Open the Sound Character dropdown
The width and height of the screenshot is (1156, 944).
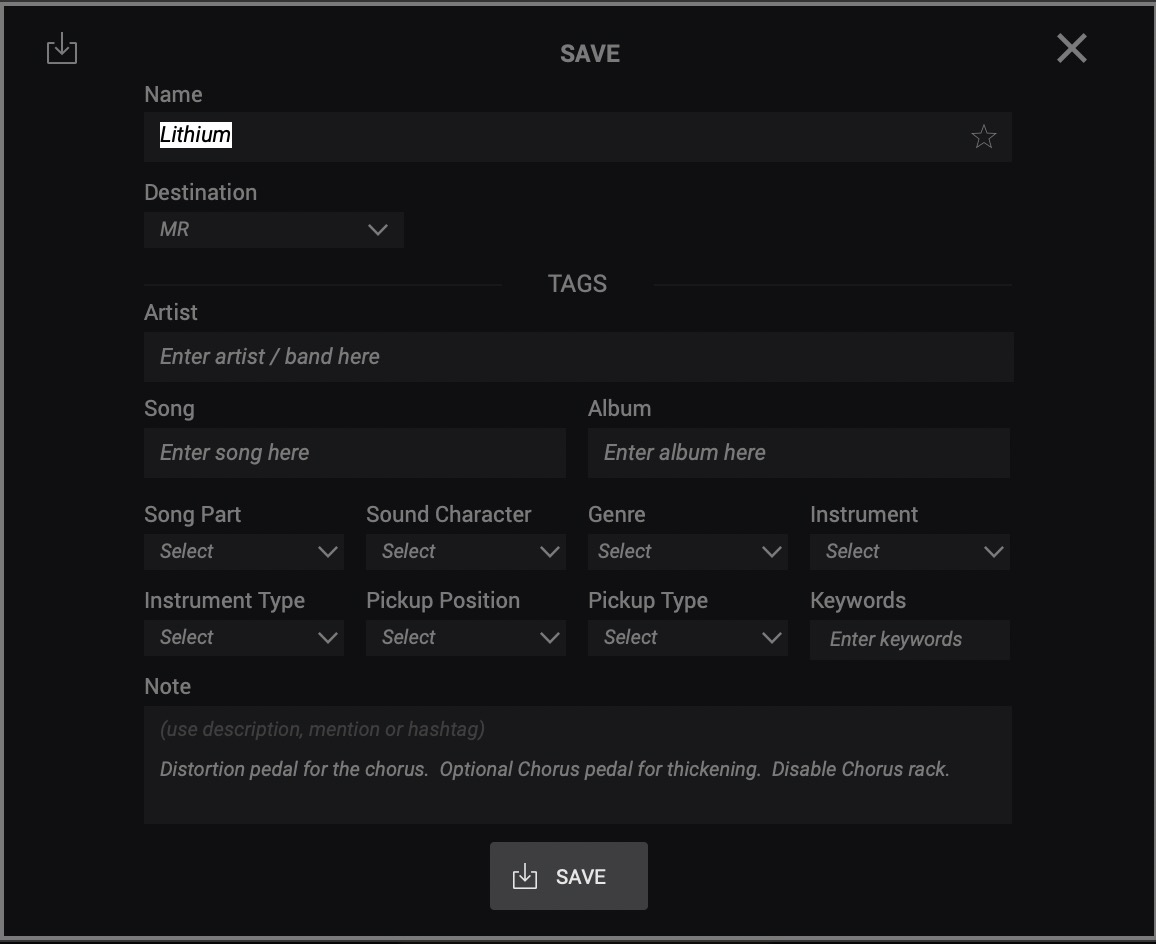click(465, 552)
